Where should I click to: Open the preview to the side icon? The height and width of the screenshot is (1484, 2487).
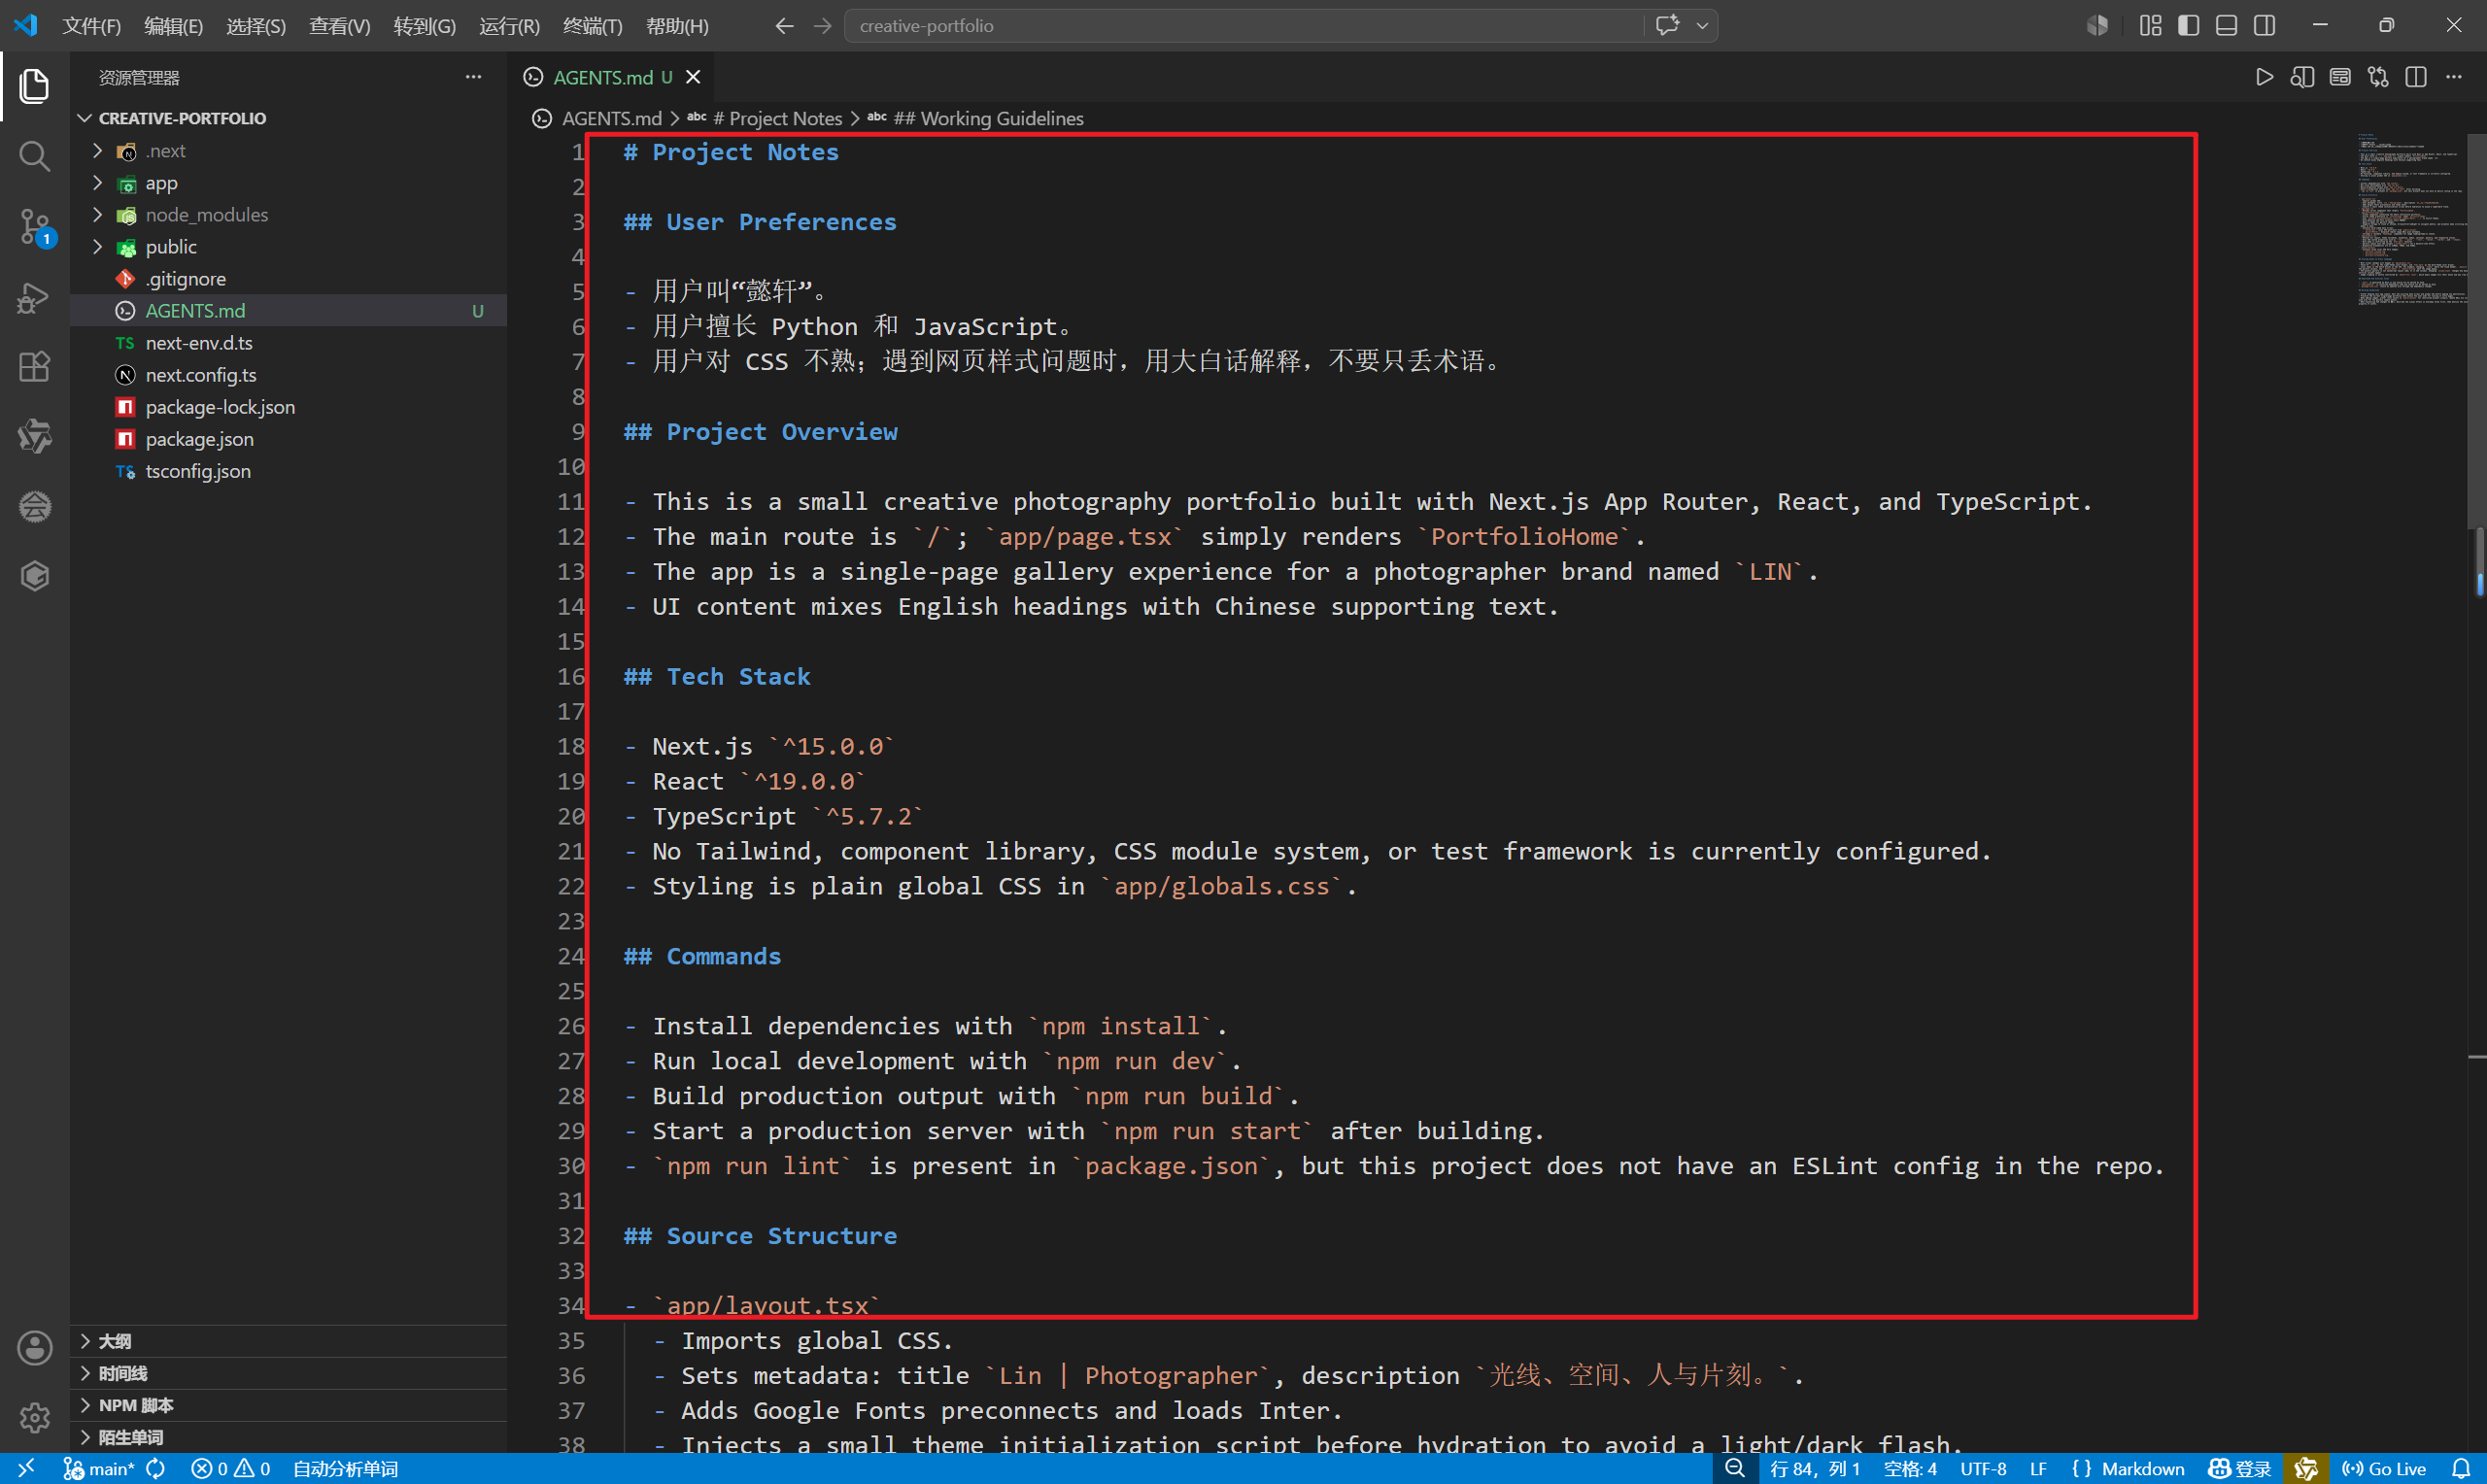pyautogui.click(x=2302, y=77)
